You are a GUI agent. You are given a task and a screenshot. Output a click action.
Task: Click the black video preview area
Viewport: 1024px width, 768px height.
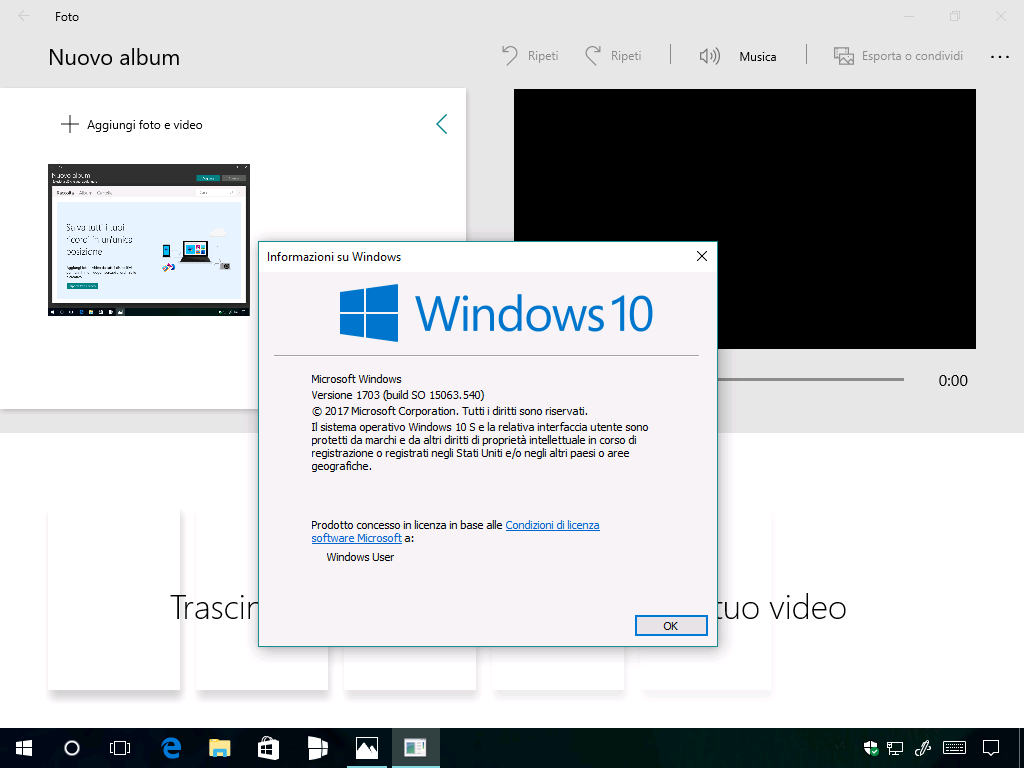(x=744, y=219)
